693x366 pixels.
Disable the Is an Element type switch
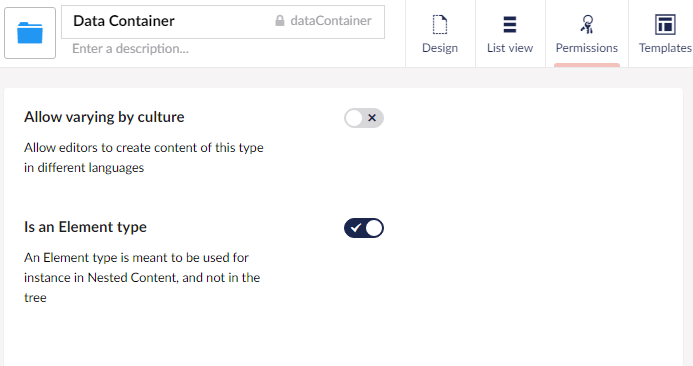pyautogui.click(x=364, y=228)
